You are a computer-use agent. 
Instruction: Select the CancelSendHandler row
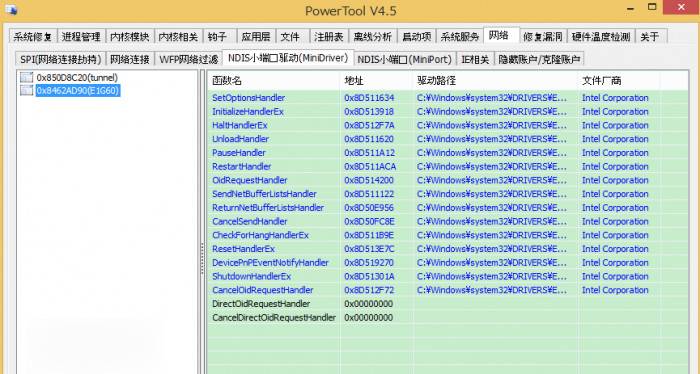pos(448,221)
